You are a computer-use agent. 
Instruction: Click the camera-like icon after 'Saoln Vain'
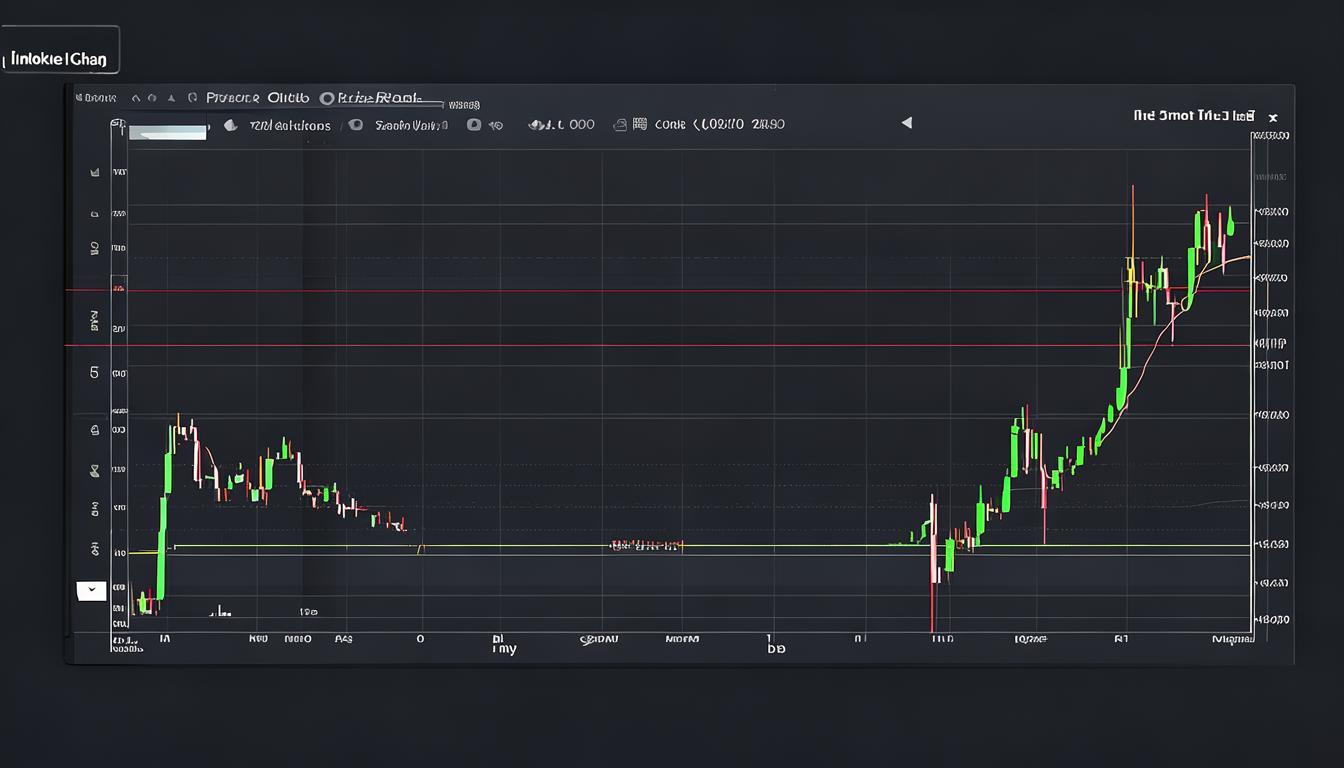coord(474,125)
